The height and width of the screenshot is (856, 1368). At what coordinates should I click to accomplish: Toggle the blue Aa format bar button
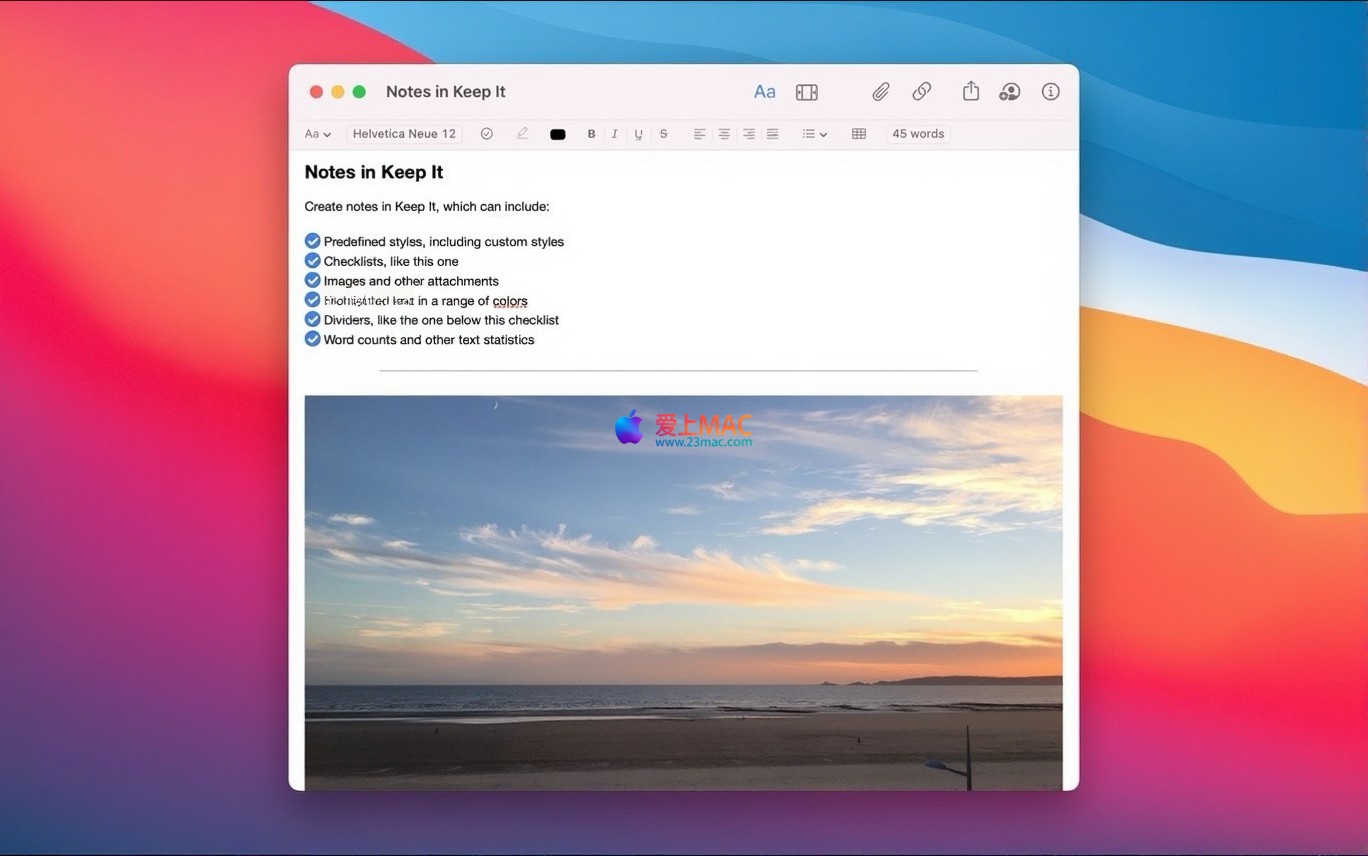point(764,92)
